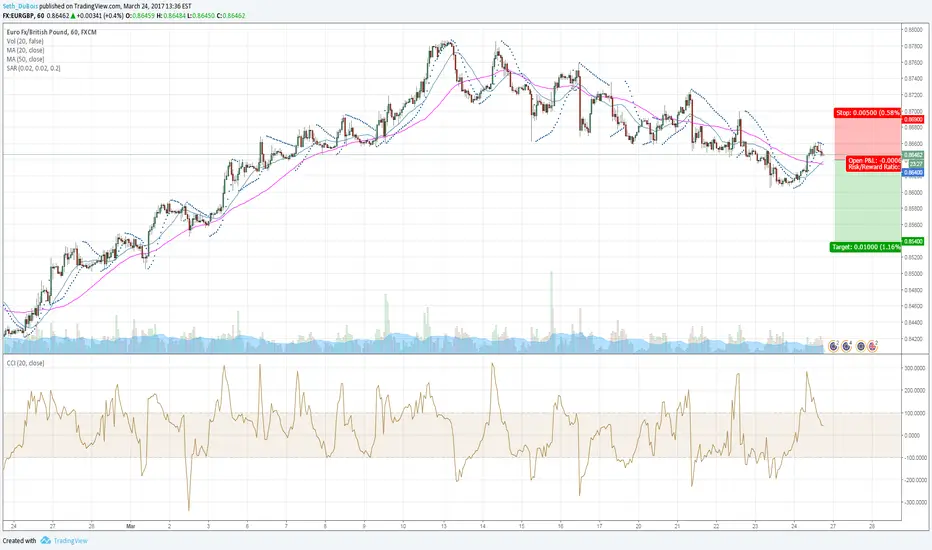The image size is (932, 550).
Task: Click the 13 date label on time axis
Action: point(443,526)
